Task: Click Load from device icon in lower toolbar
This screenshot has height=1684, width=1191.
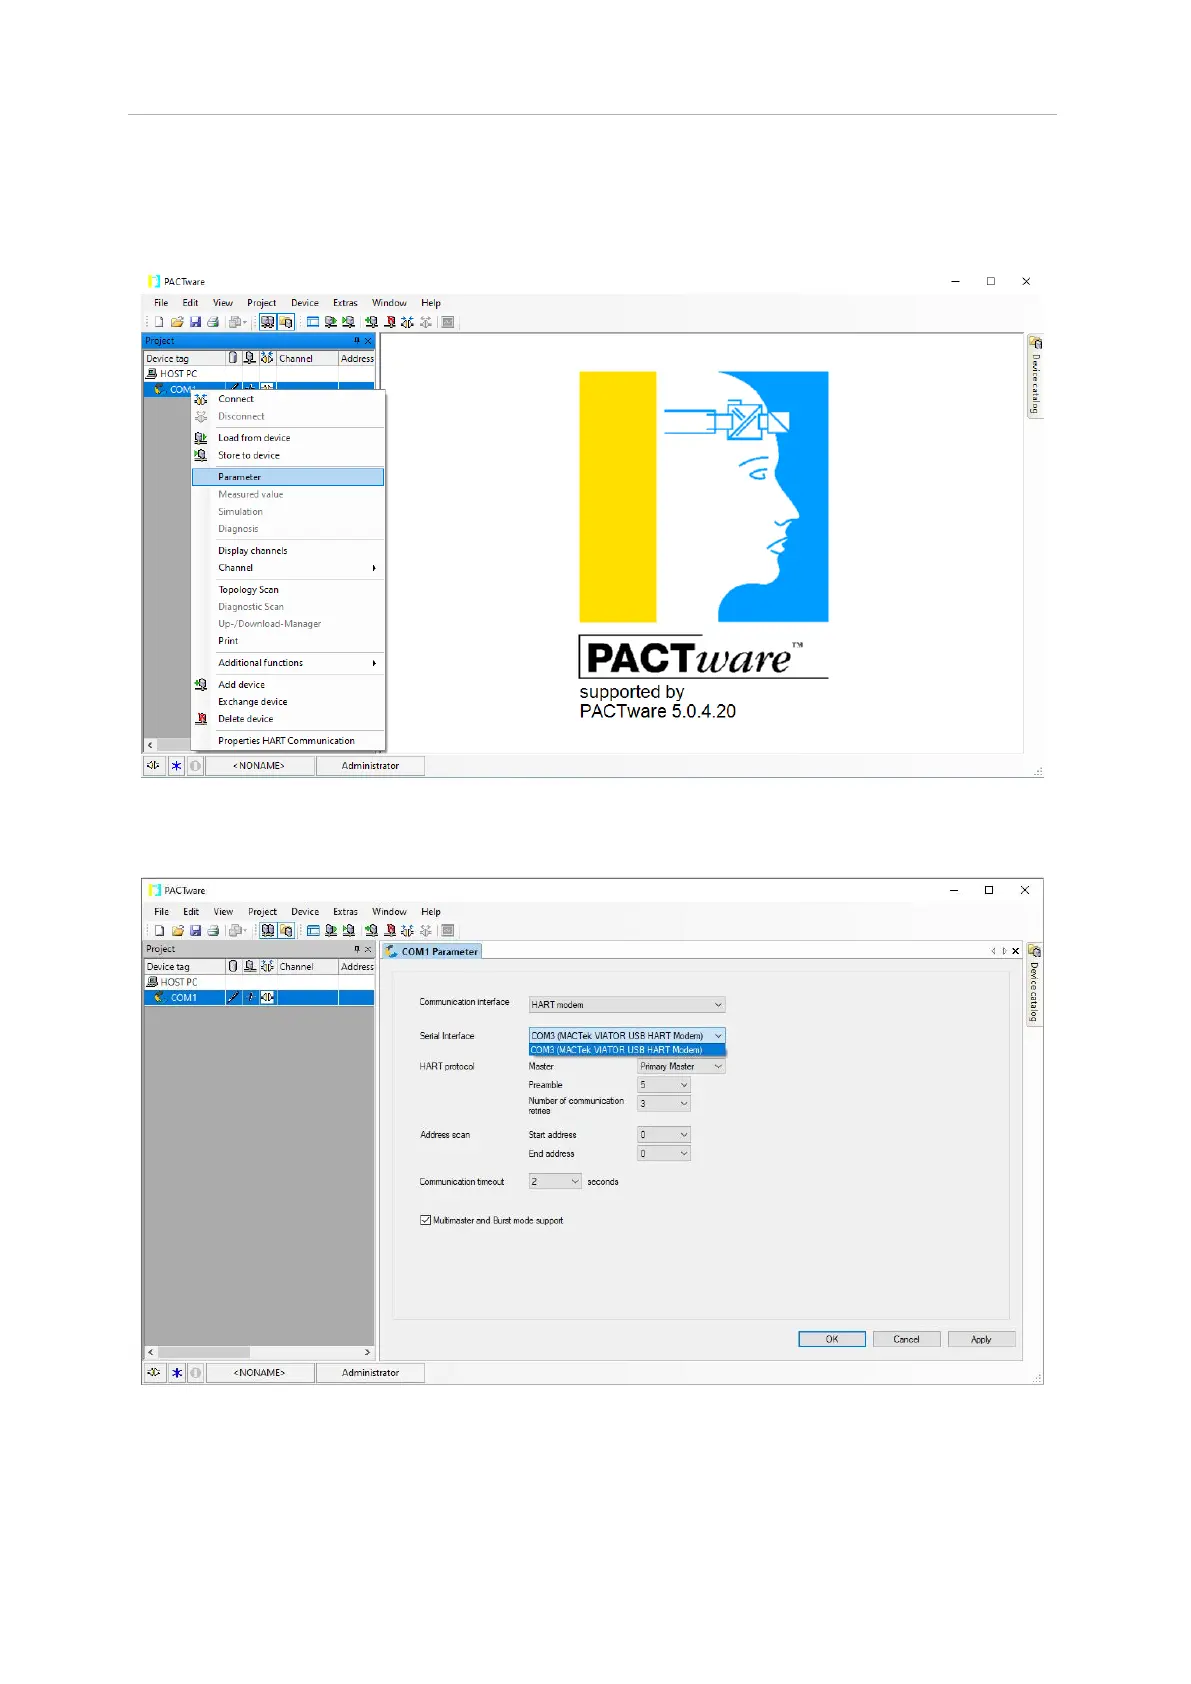Action: pos(330,930)
